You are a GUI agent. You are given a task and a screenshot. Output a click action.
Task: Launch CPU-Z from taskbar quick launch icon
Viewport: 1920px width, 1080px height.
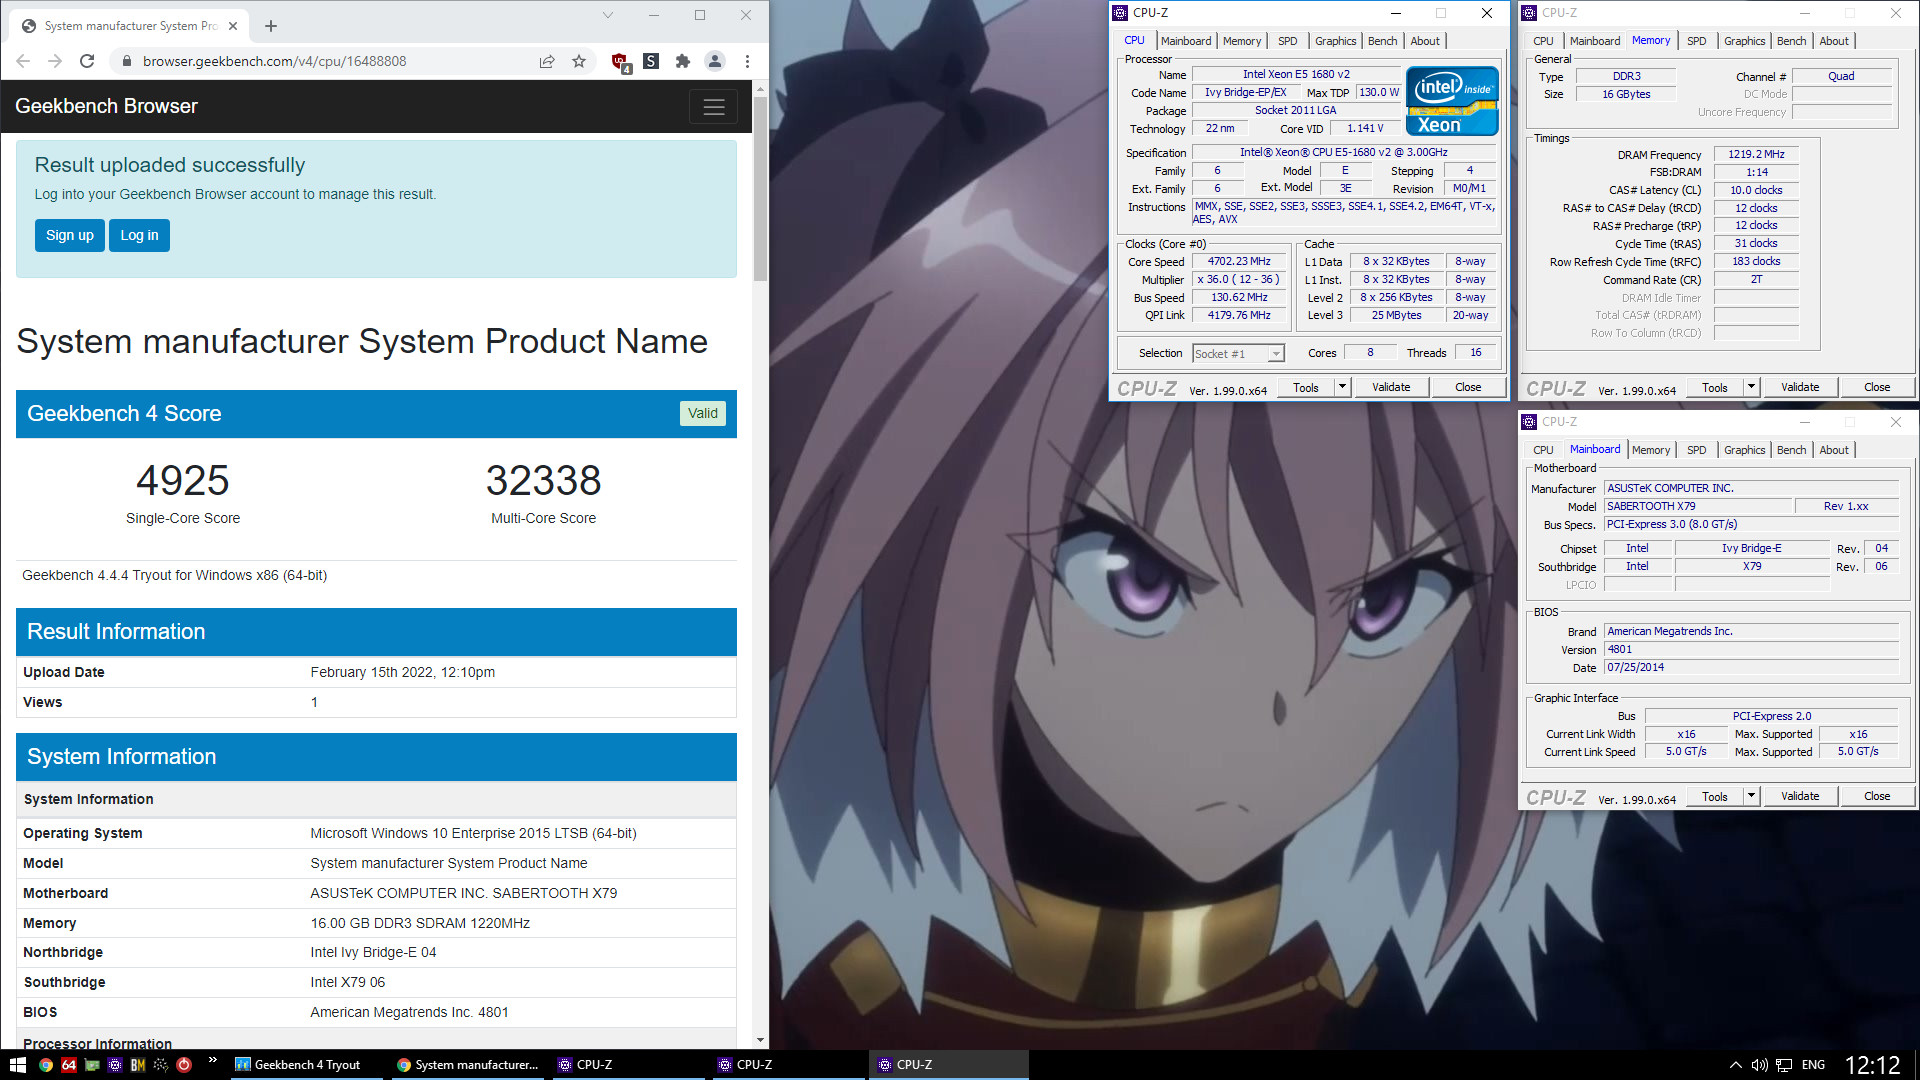point(115,1065)
